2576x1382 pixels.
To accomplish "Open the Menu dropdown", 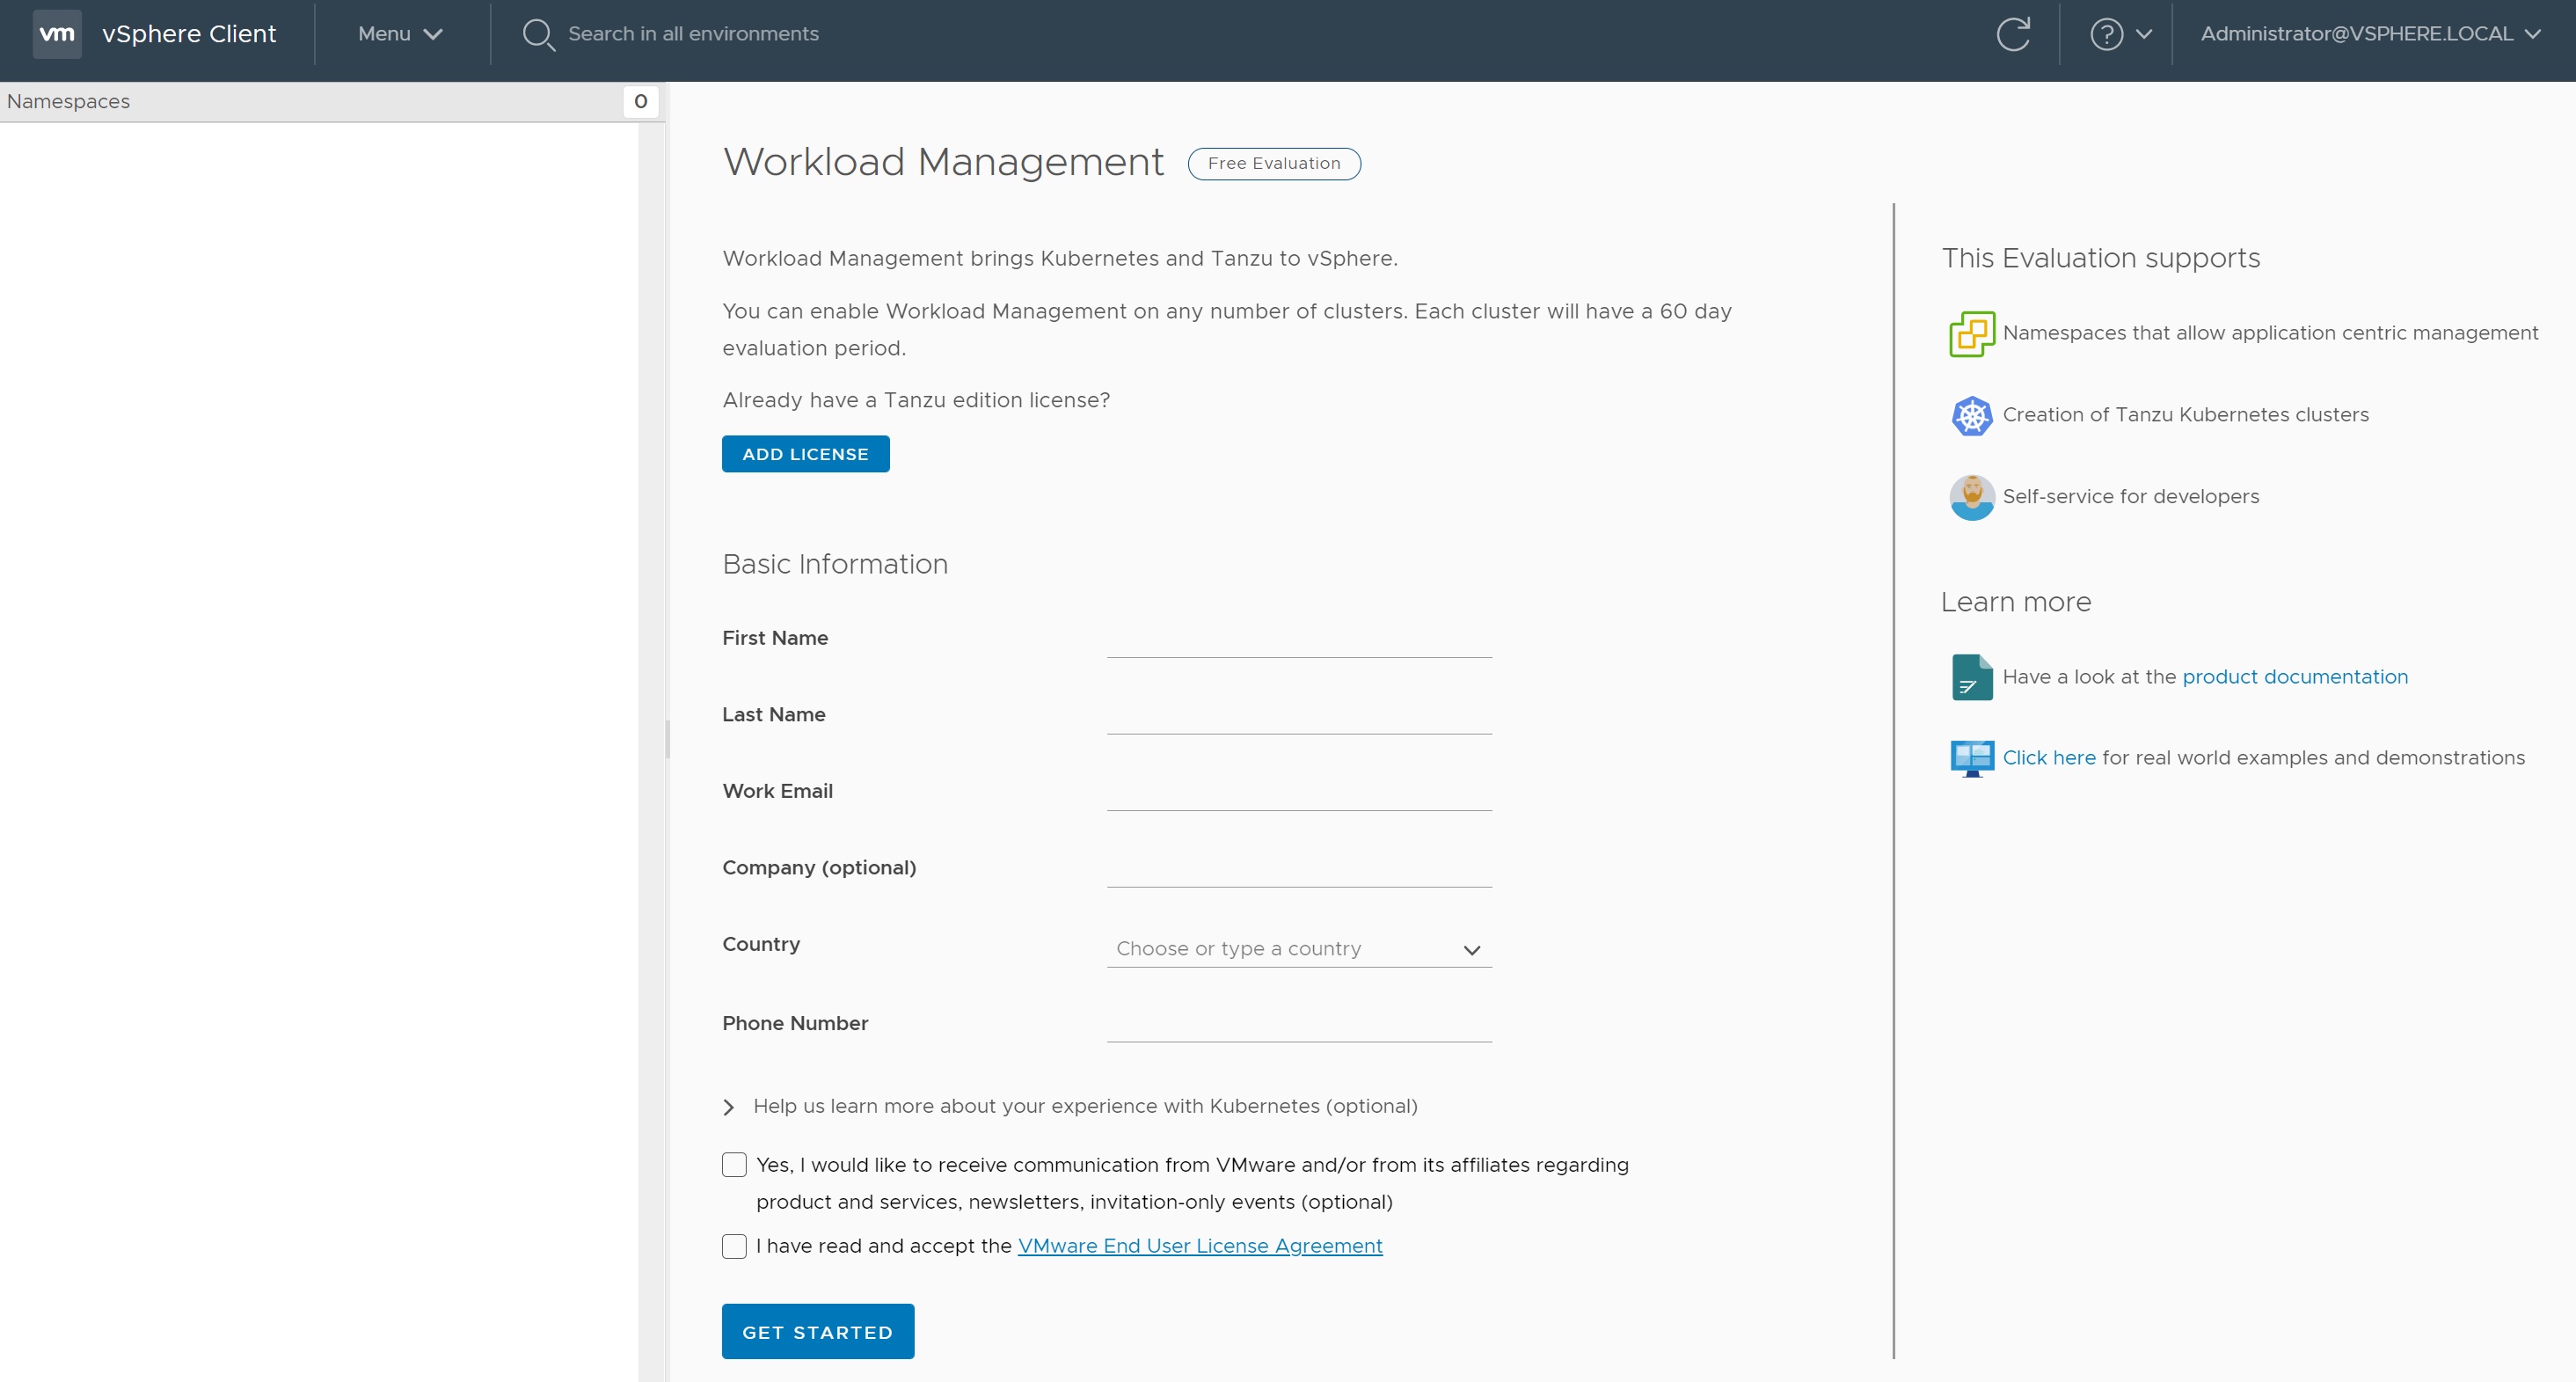I will click(400, 34).
